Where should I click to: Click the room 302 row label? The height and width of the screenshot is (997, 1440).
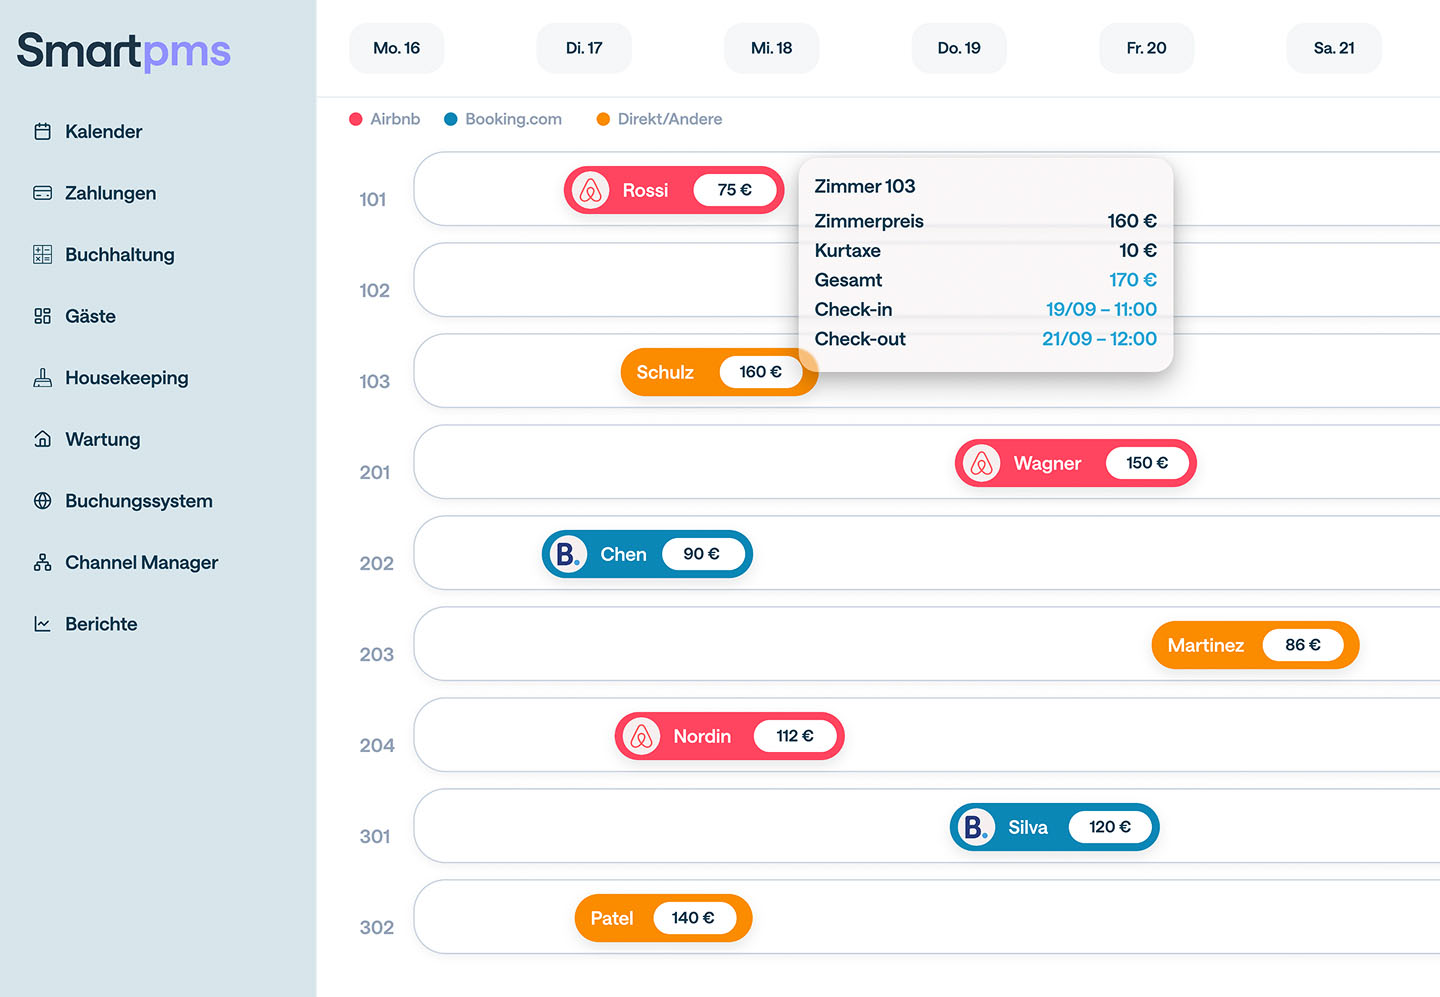pos(376,927)
